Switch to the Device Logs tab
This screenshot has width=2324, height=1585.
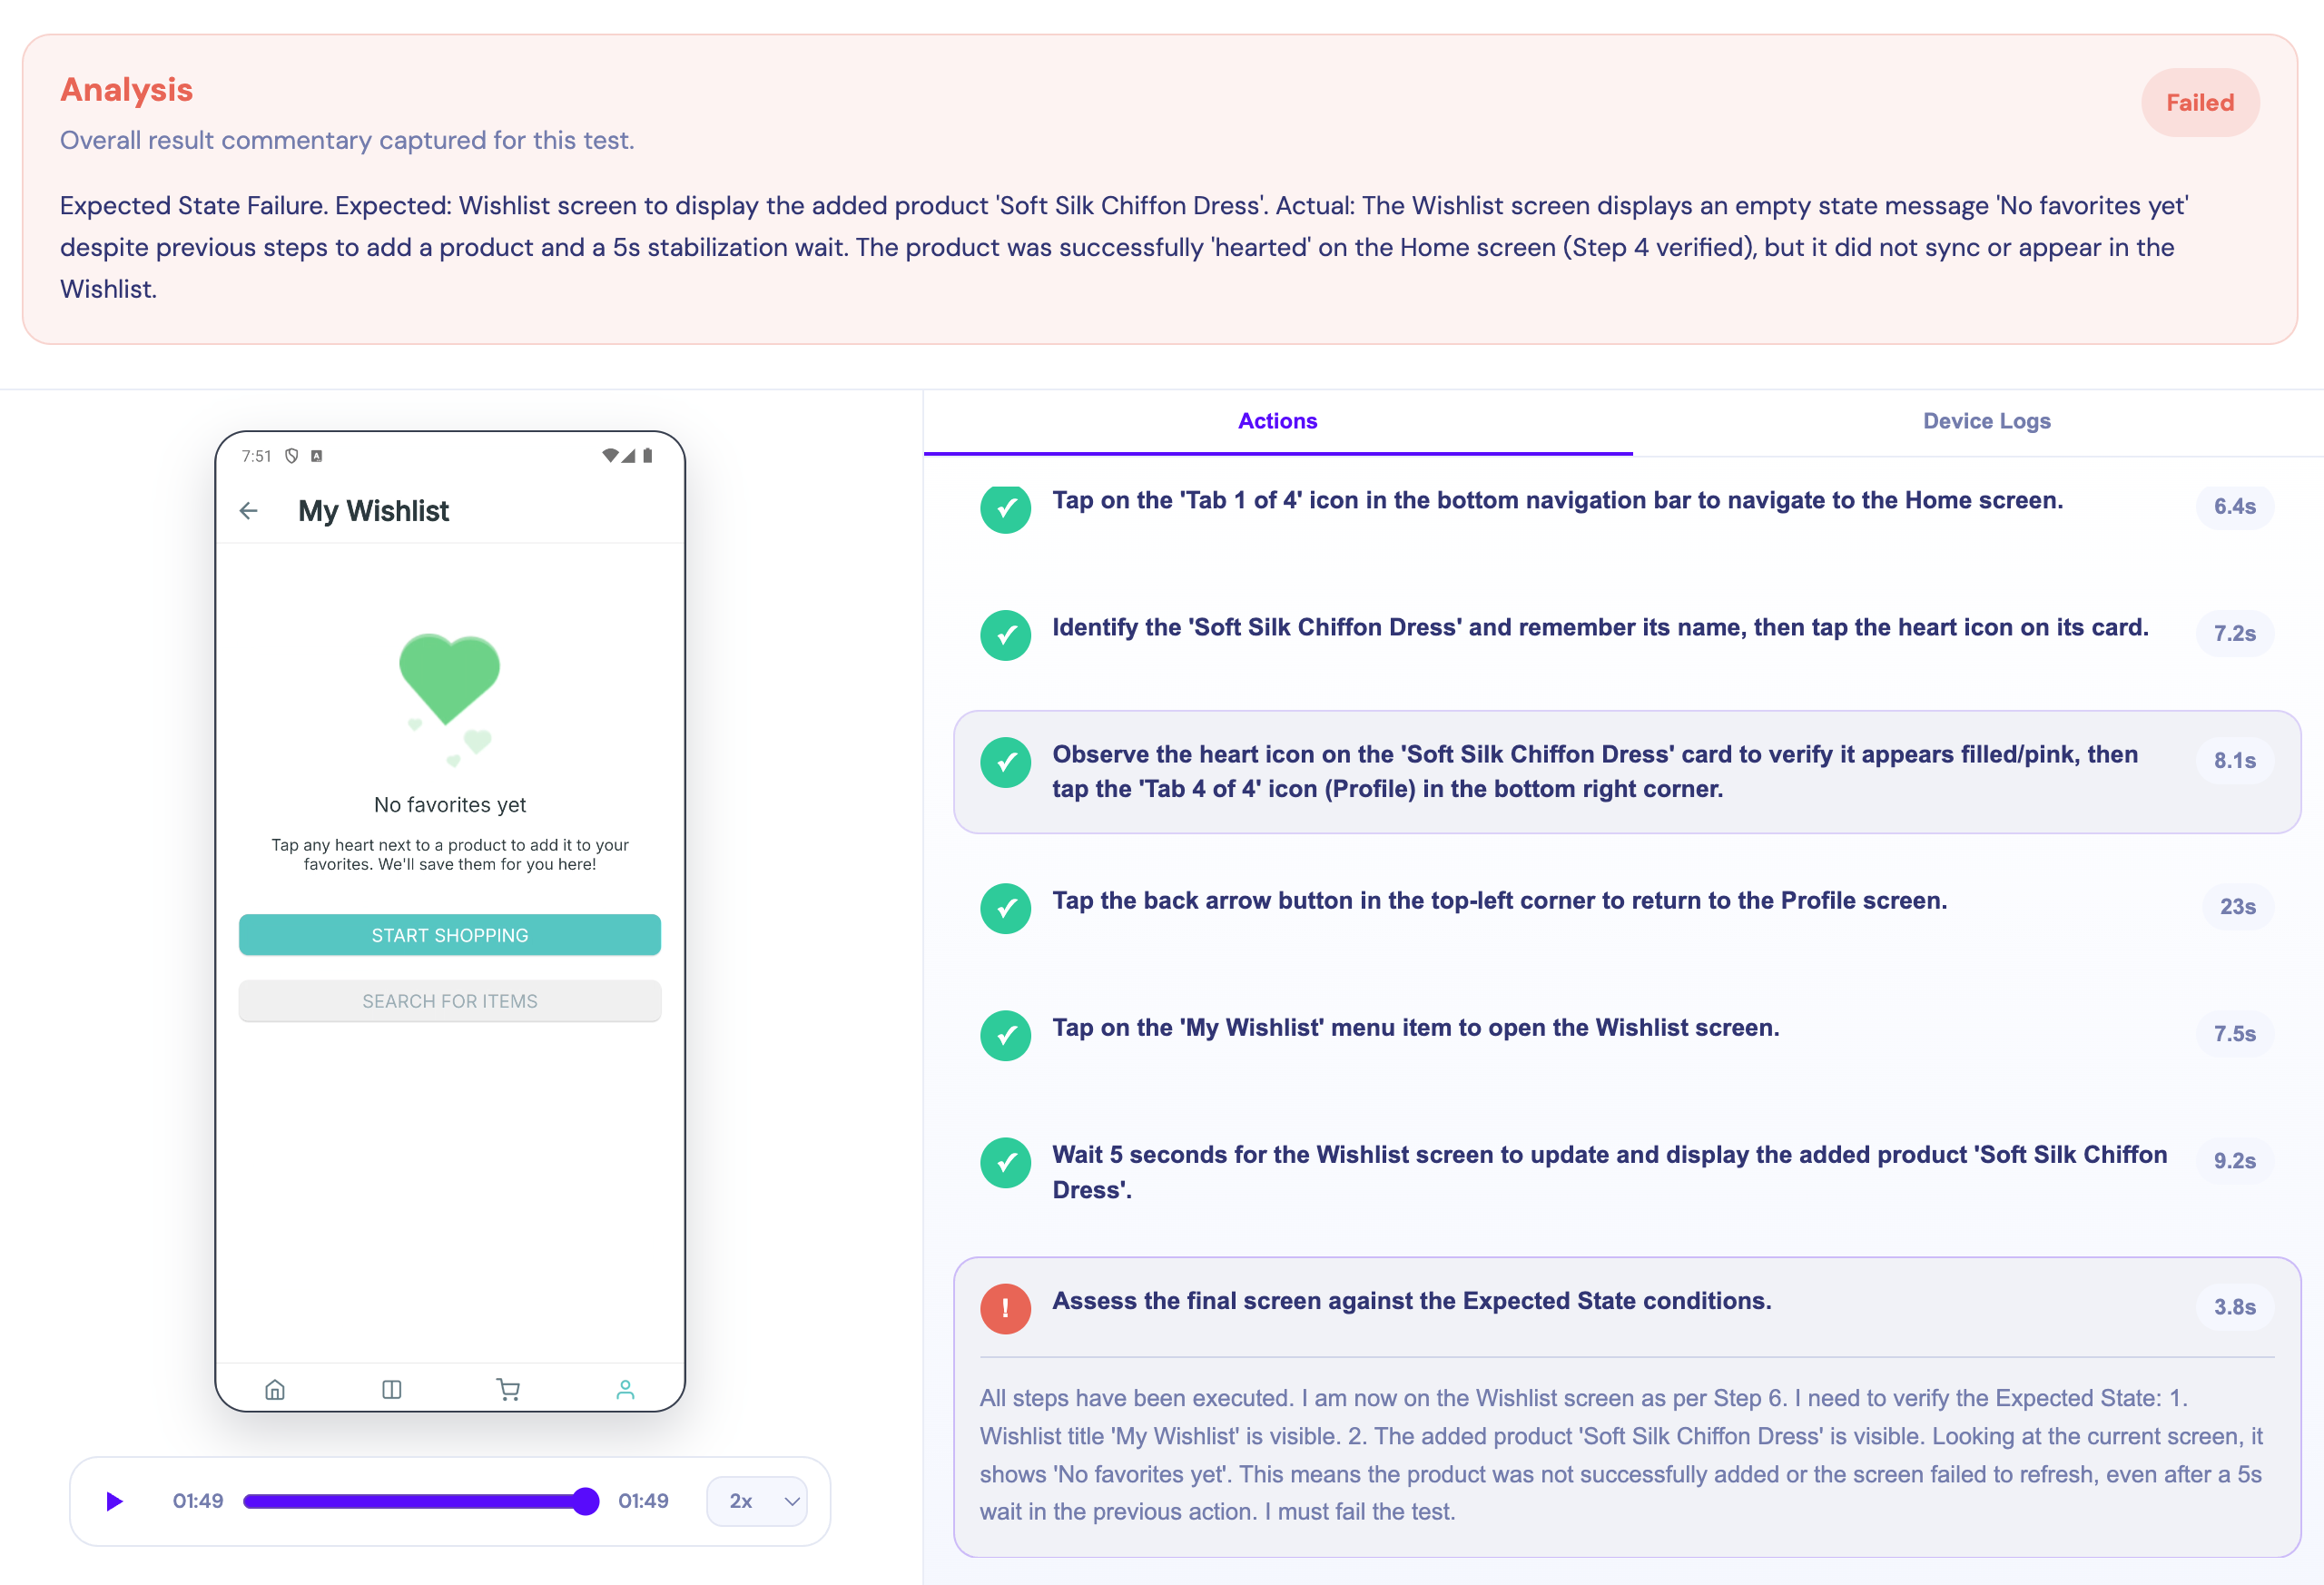(x=1986, y=421)
